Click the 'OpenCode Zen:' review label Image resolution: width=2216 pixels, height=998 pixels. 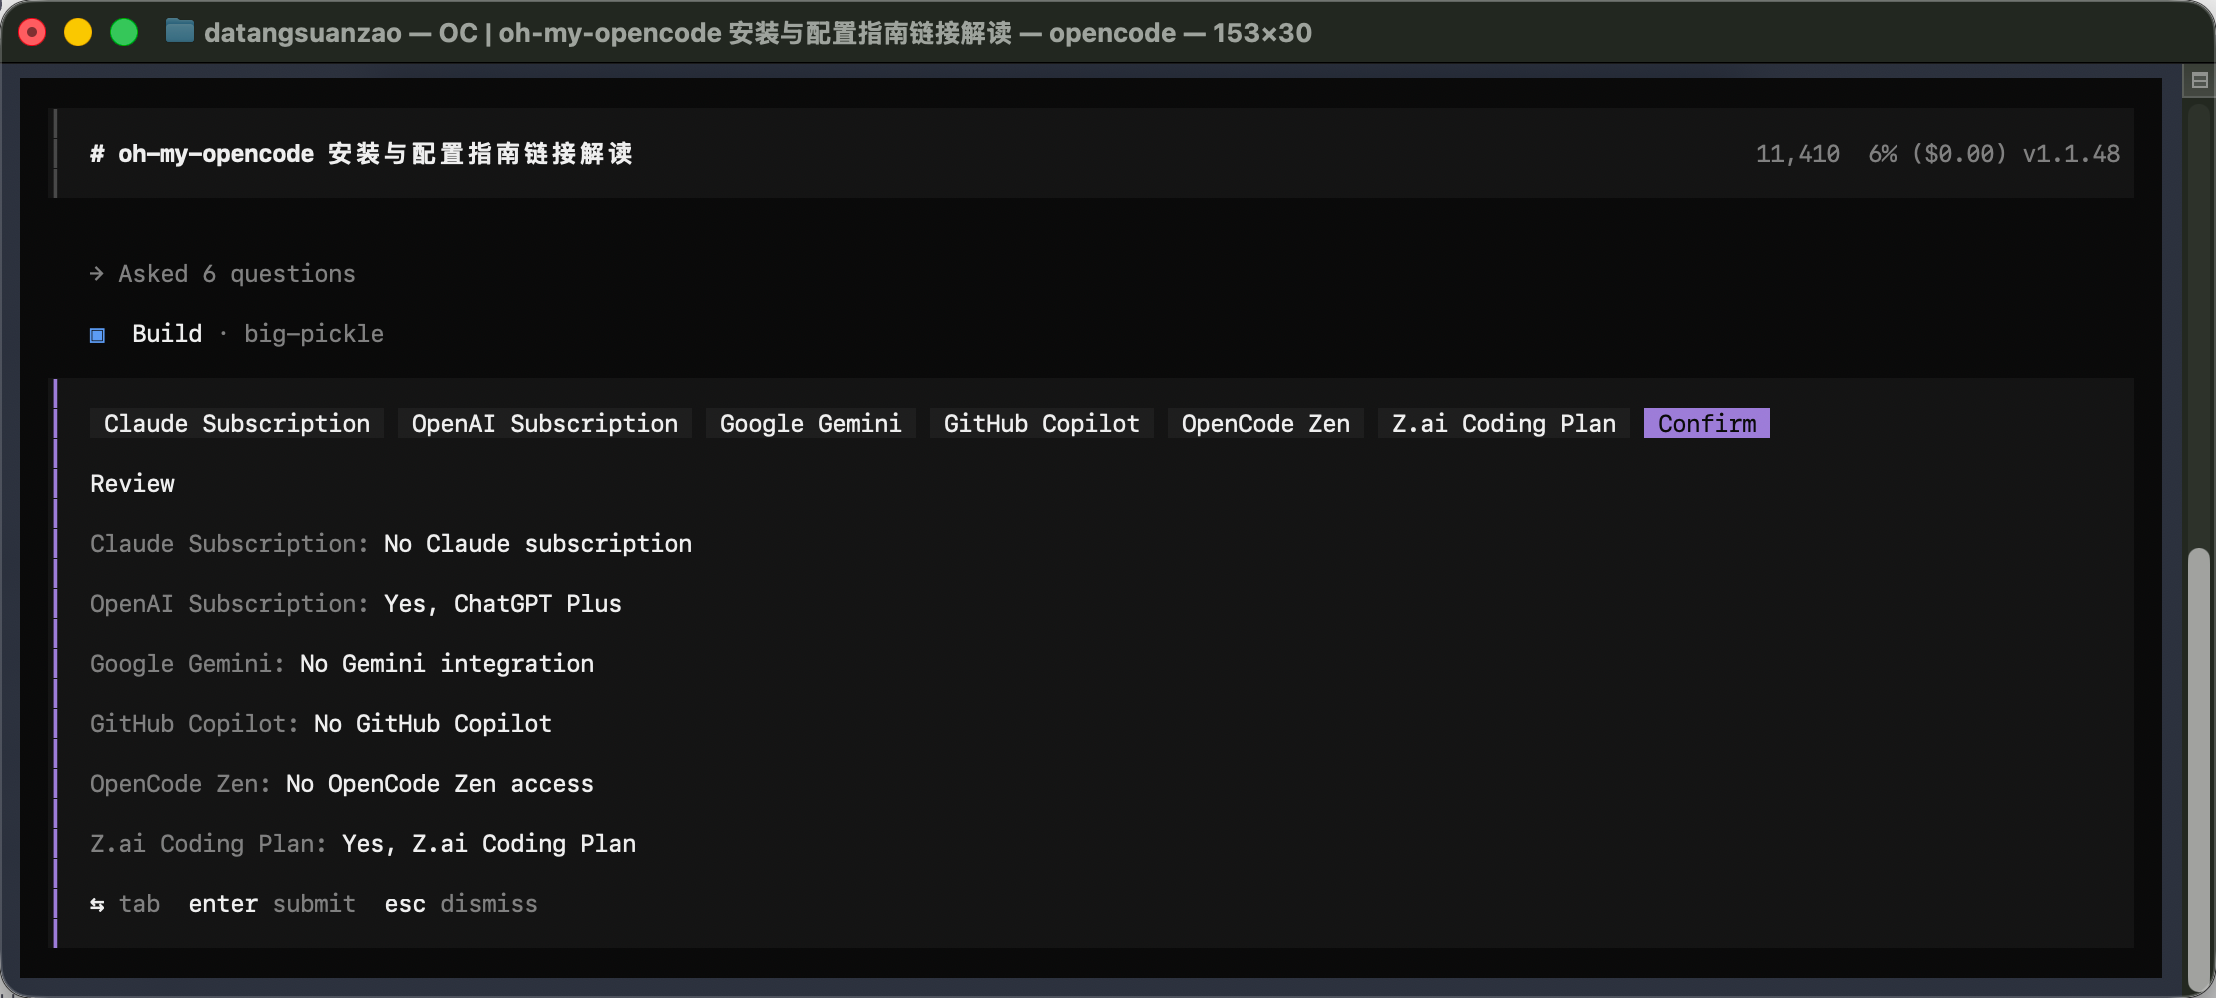pos(181,783)
